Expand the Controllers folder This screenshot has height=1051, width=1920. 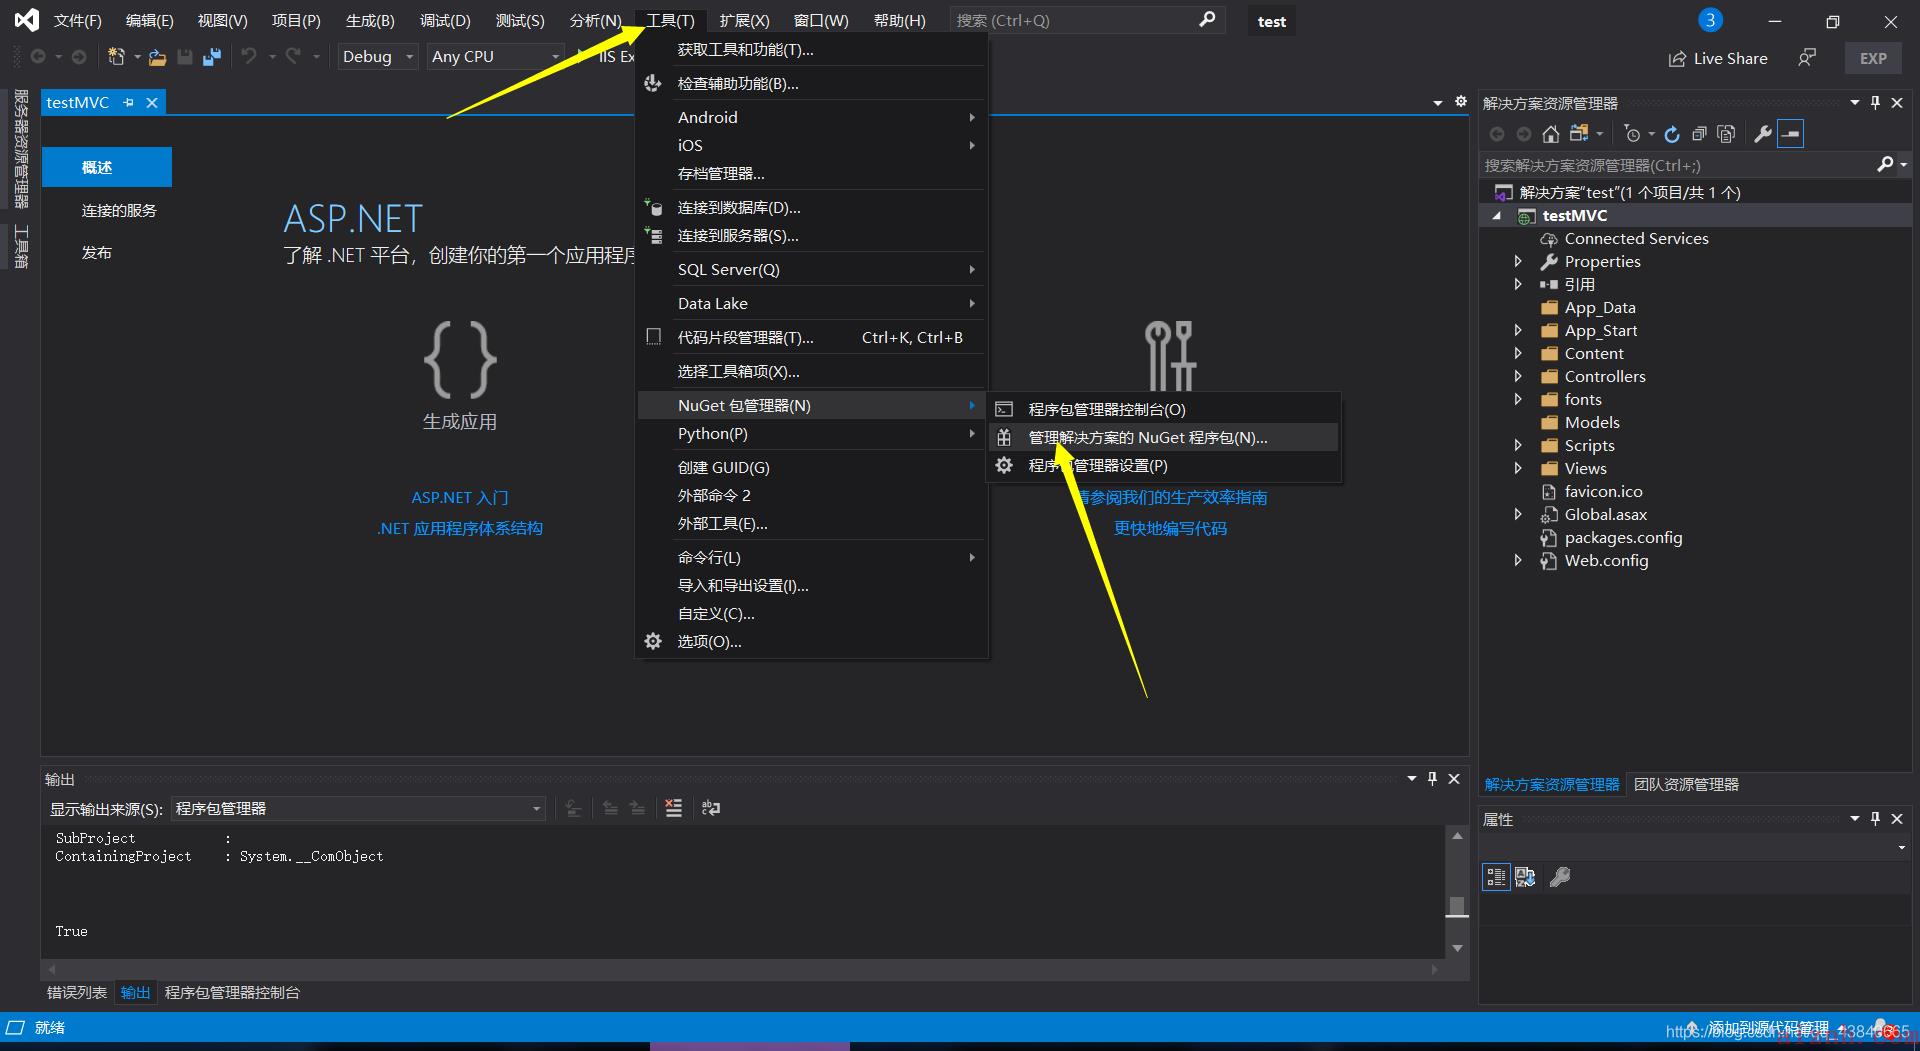[x=1518, y=376]
